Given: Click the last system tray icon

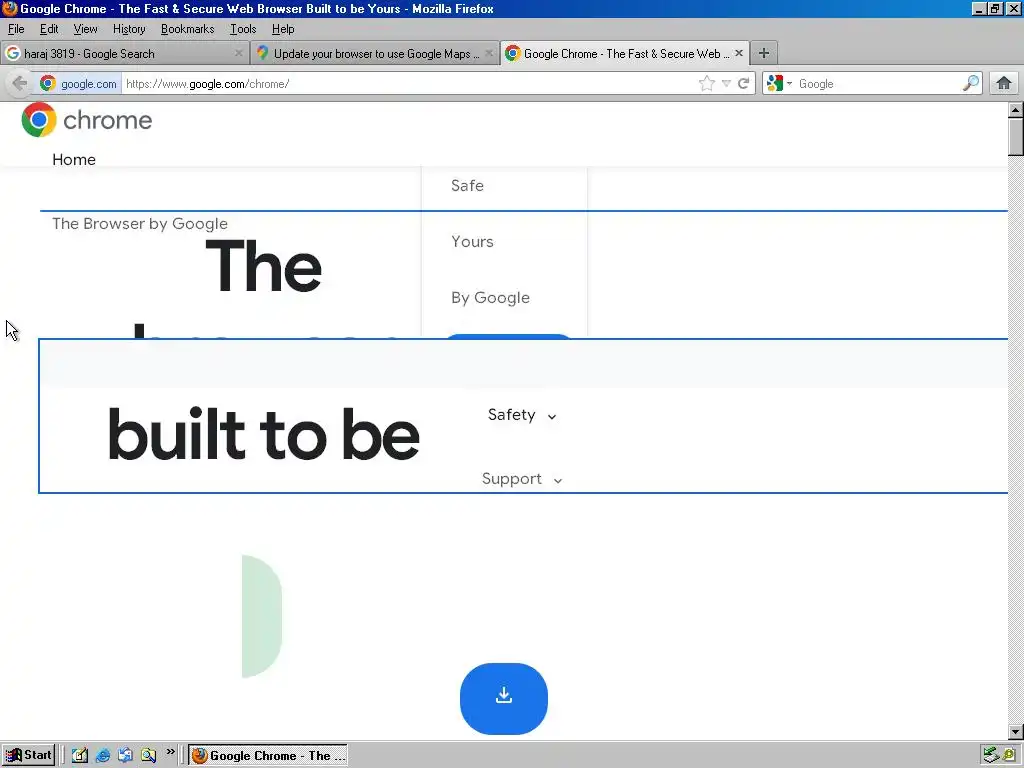Looking at the screenshot, I should pos(1010,756).
